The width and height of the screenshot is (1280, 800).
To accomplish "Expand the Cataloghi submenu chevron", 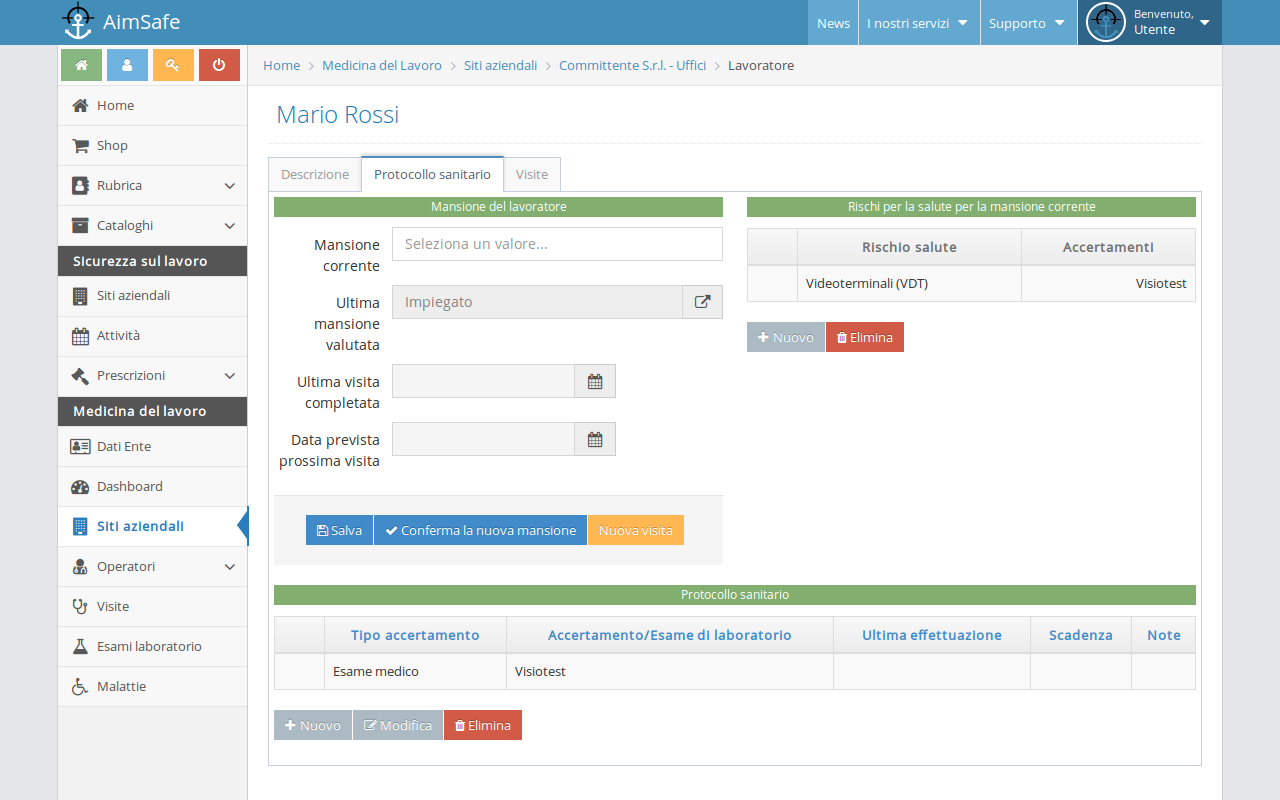I will point(230,226).
